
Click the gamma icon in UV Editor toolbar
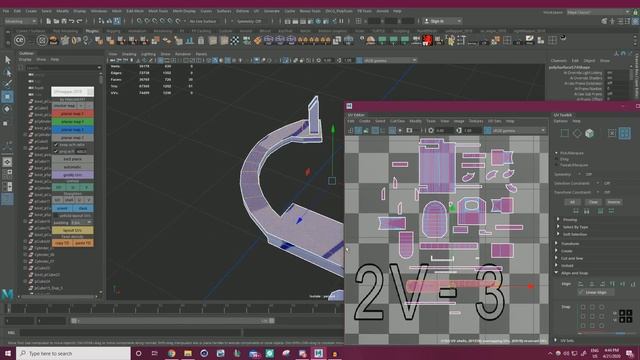(x=459, y=131)
